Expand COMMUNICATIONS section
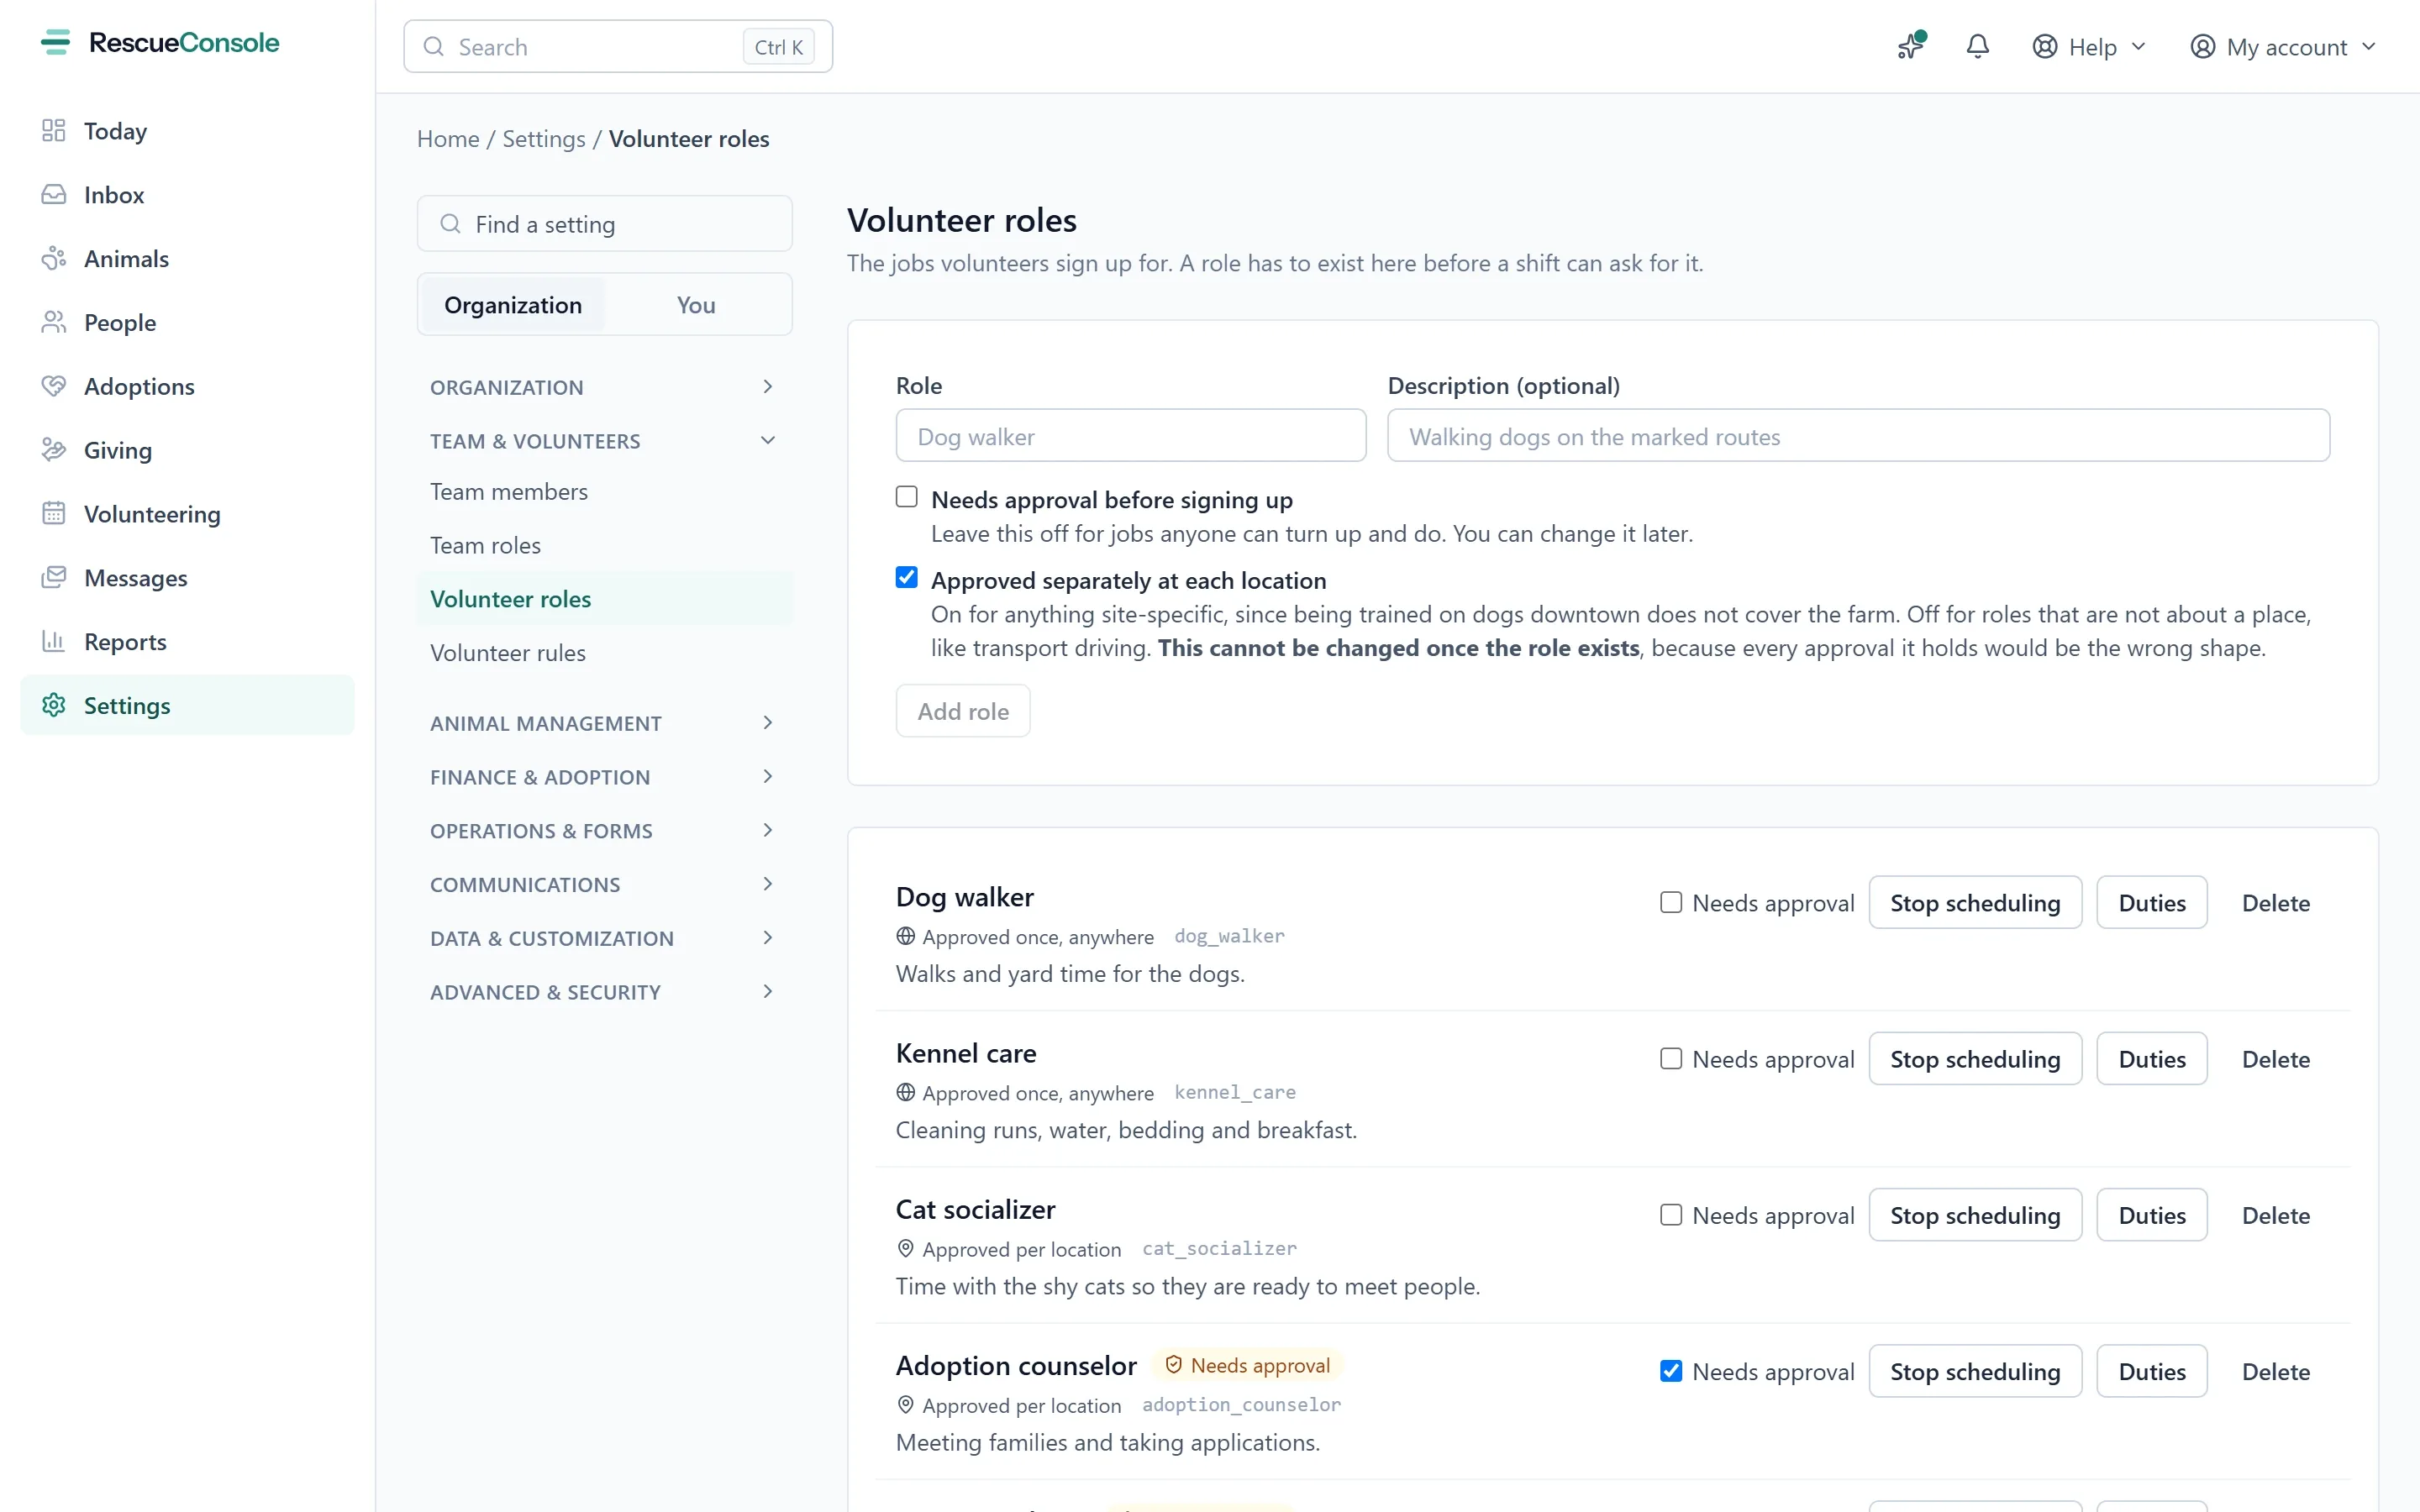Viewport: 2420px width, 1512px height. [x=604, y=885]
